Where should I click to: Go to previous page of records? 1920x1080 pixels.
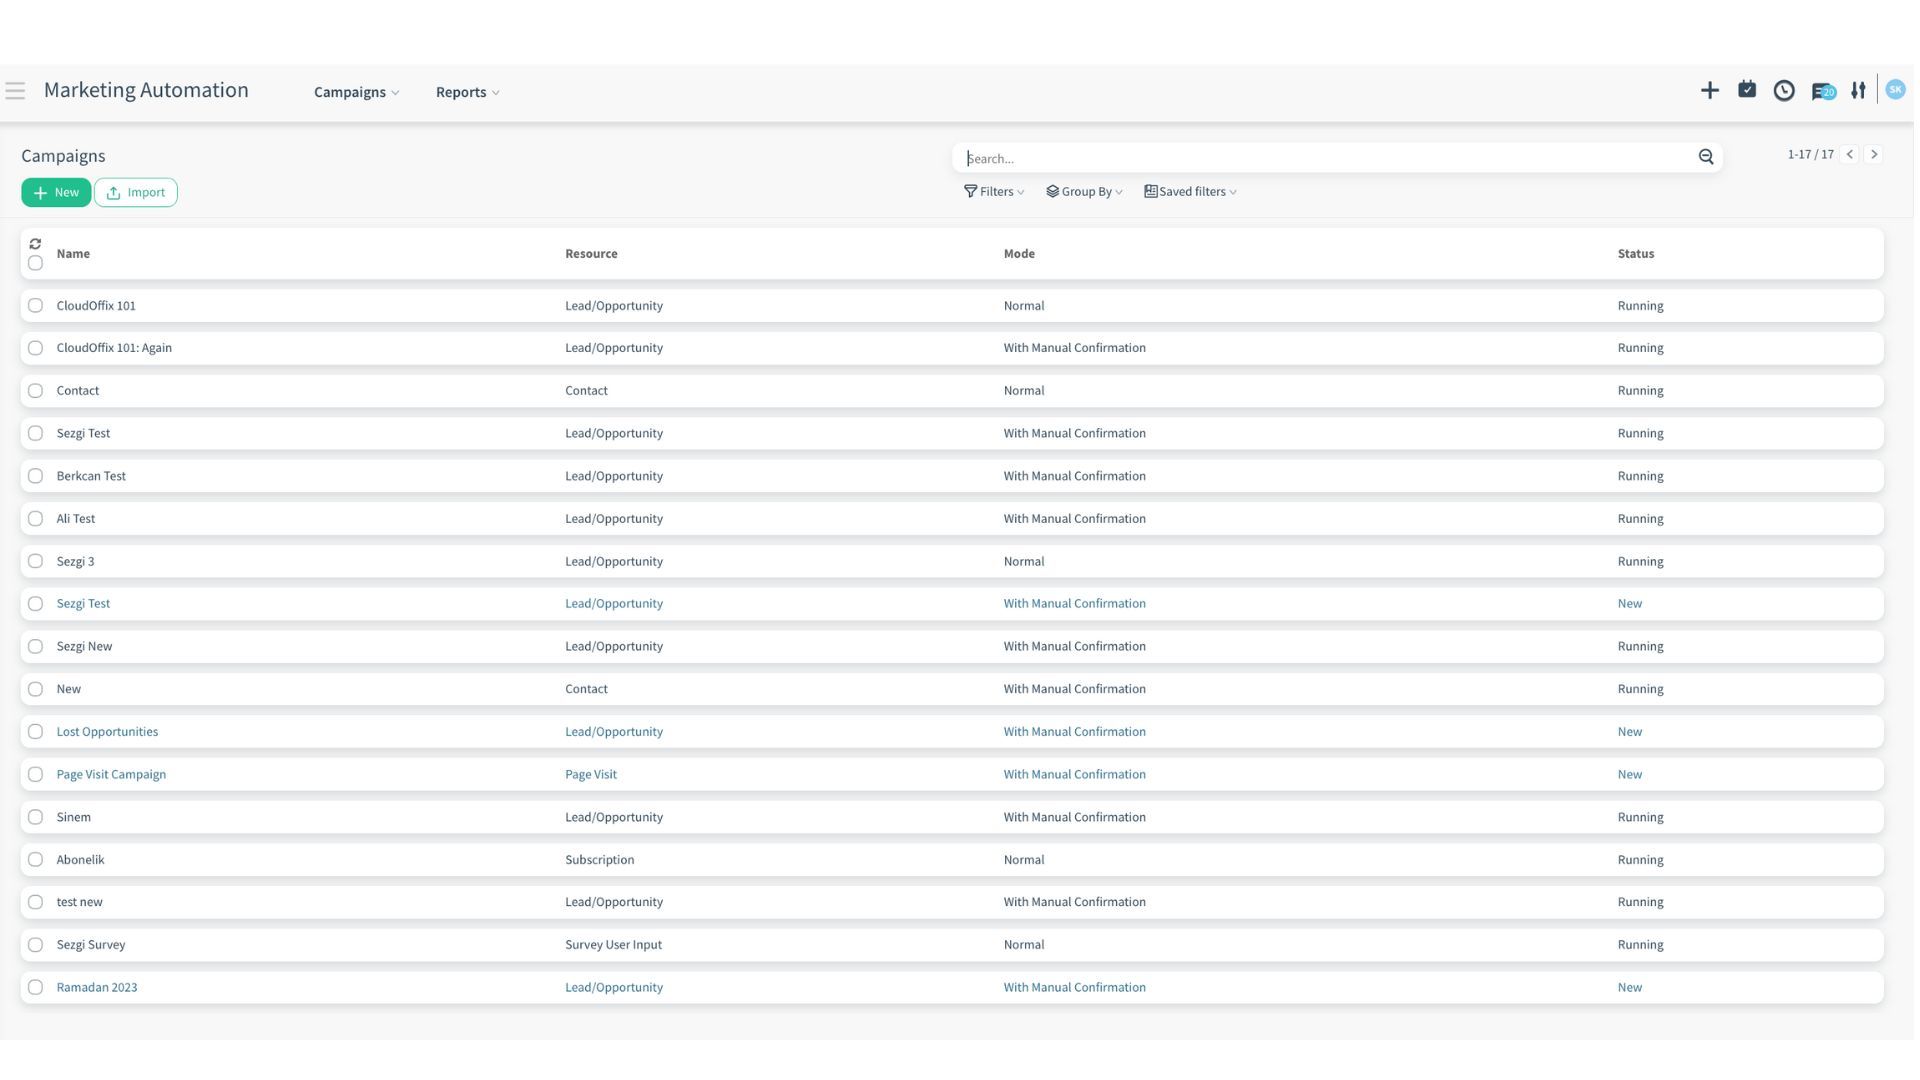(1850, 155)
